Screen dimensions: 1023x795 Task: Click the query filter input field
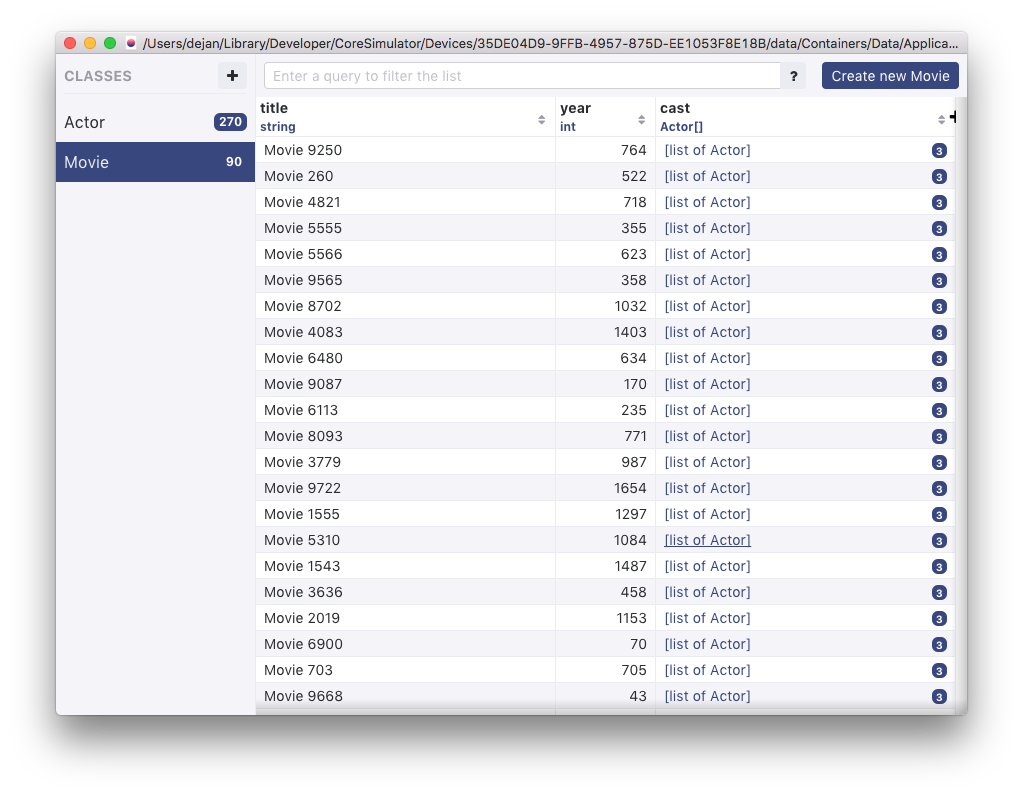[521, 76]
